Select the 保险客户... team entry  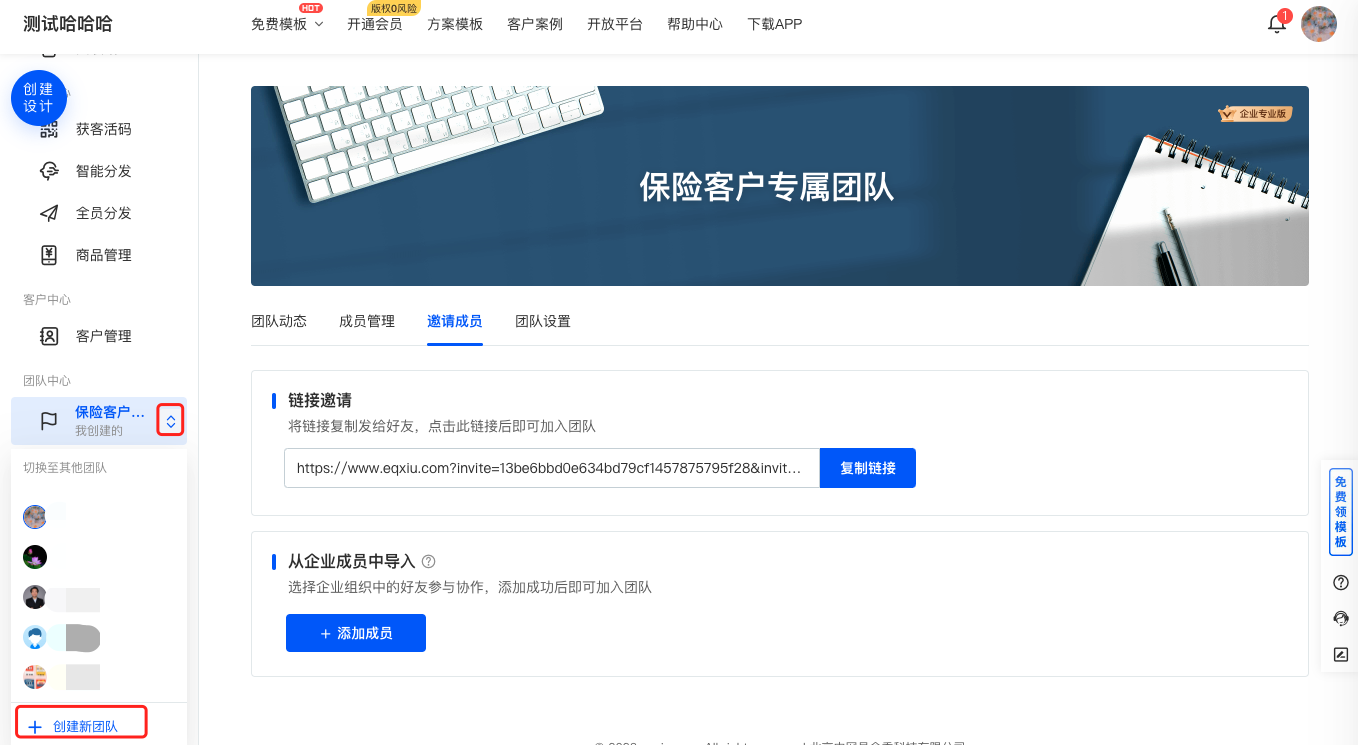click(x=99, y=421)
